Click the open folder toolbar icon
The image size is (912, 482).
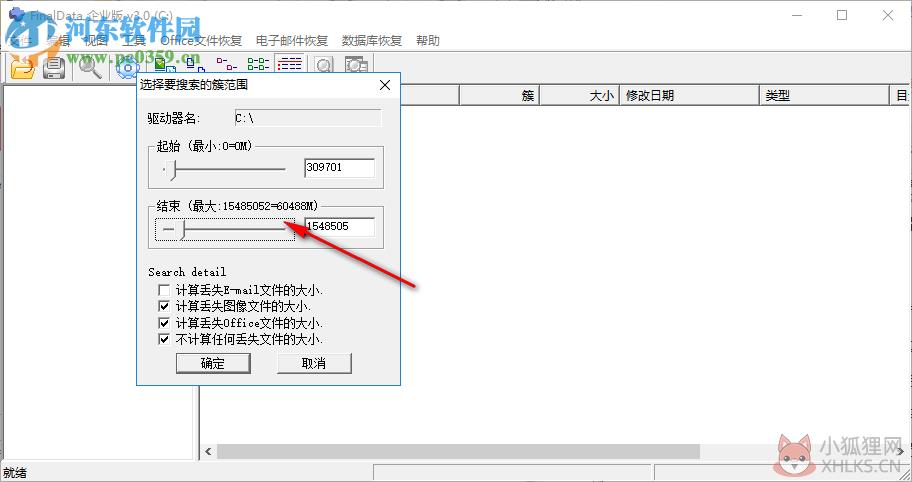point(23,67)
